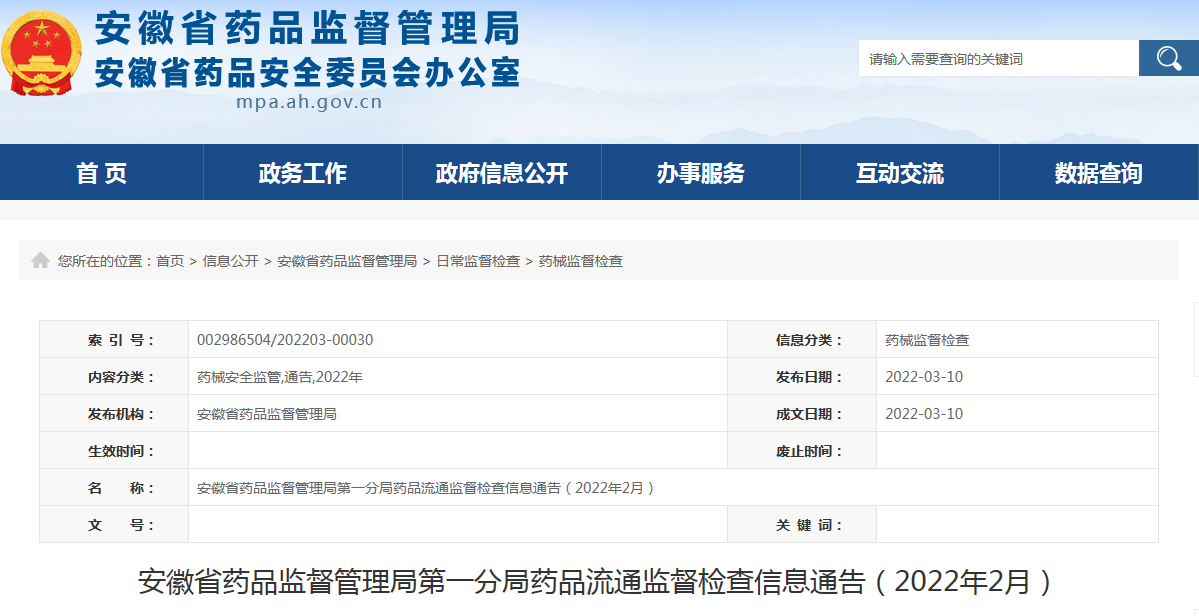Screen dimensions: 1199x616
Task: Follow the 首页 breadcrumb link
Action: coord(170,261)
